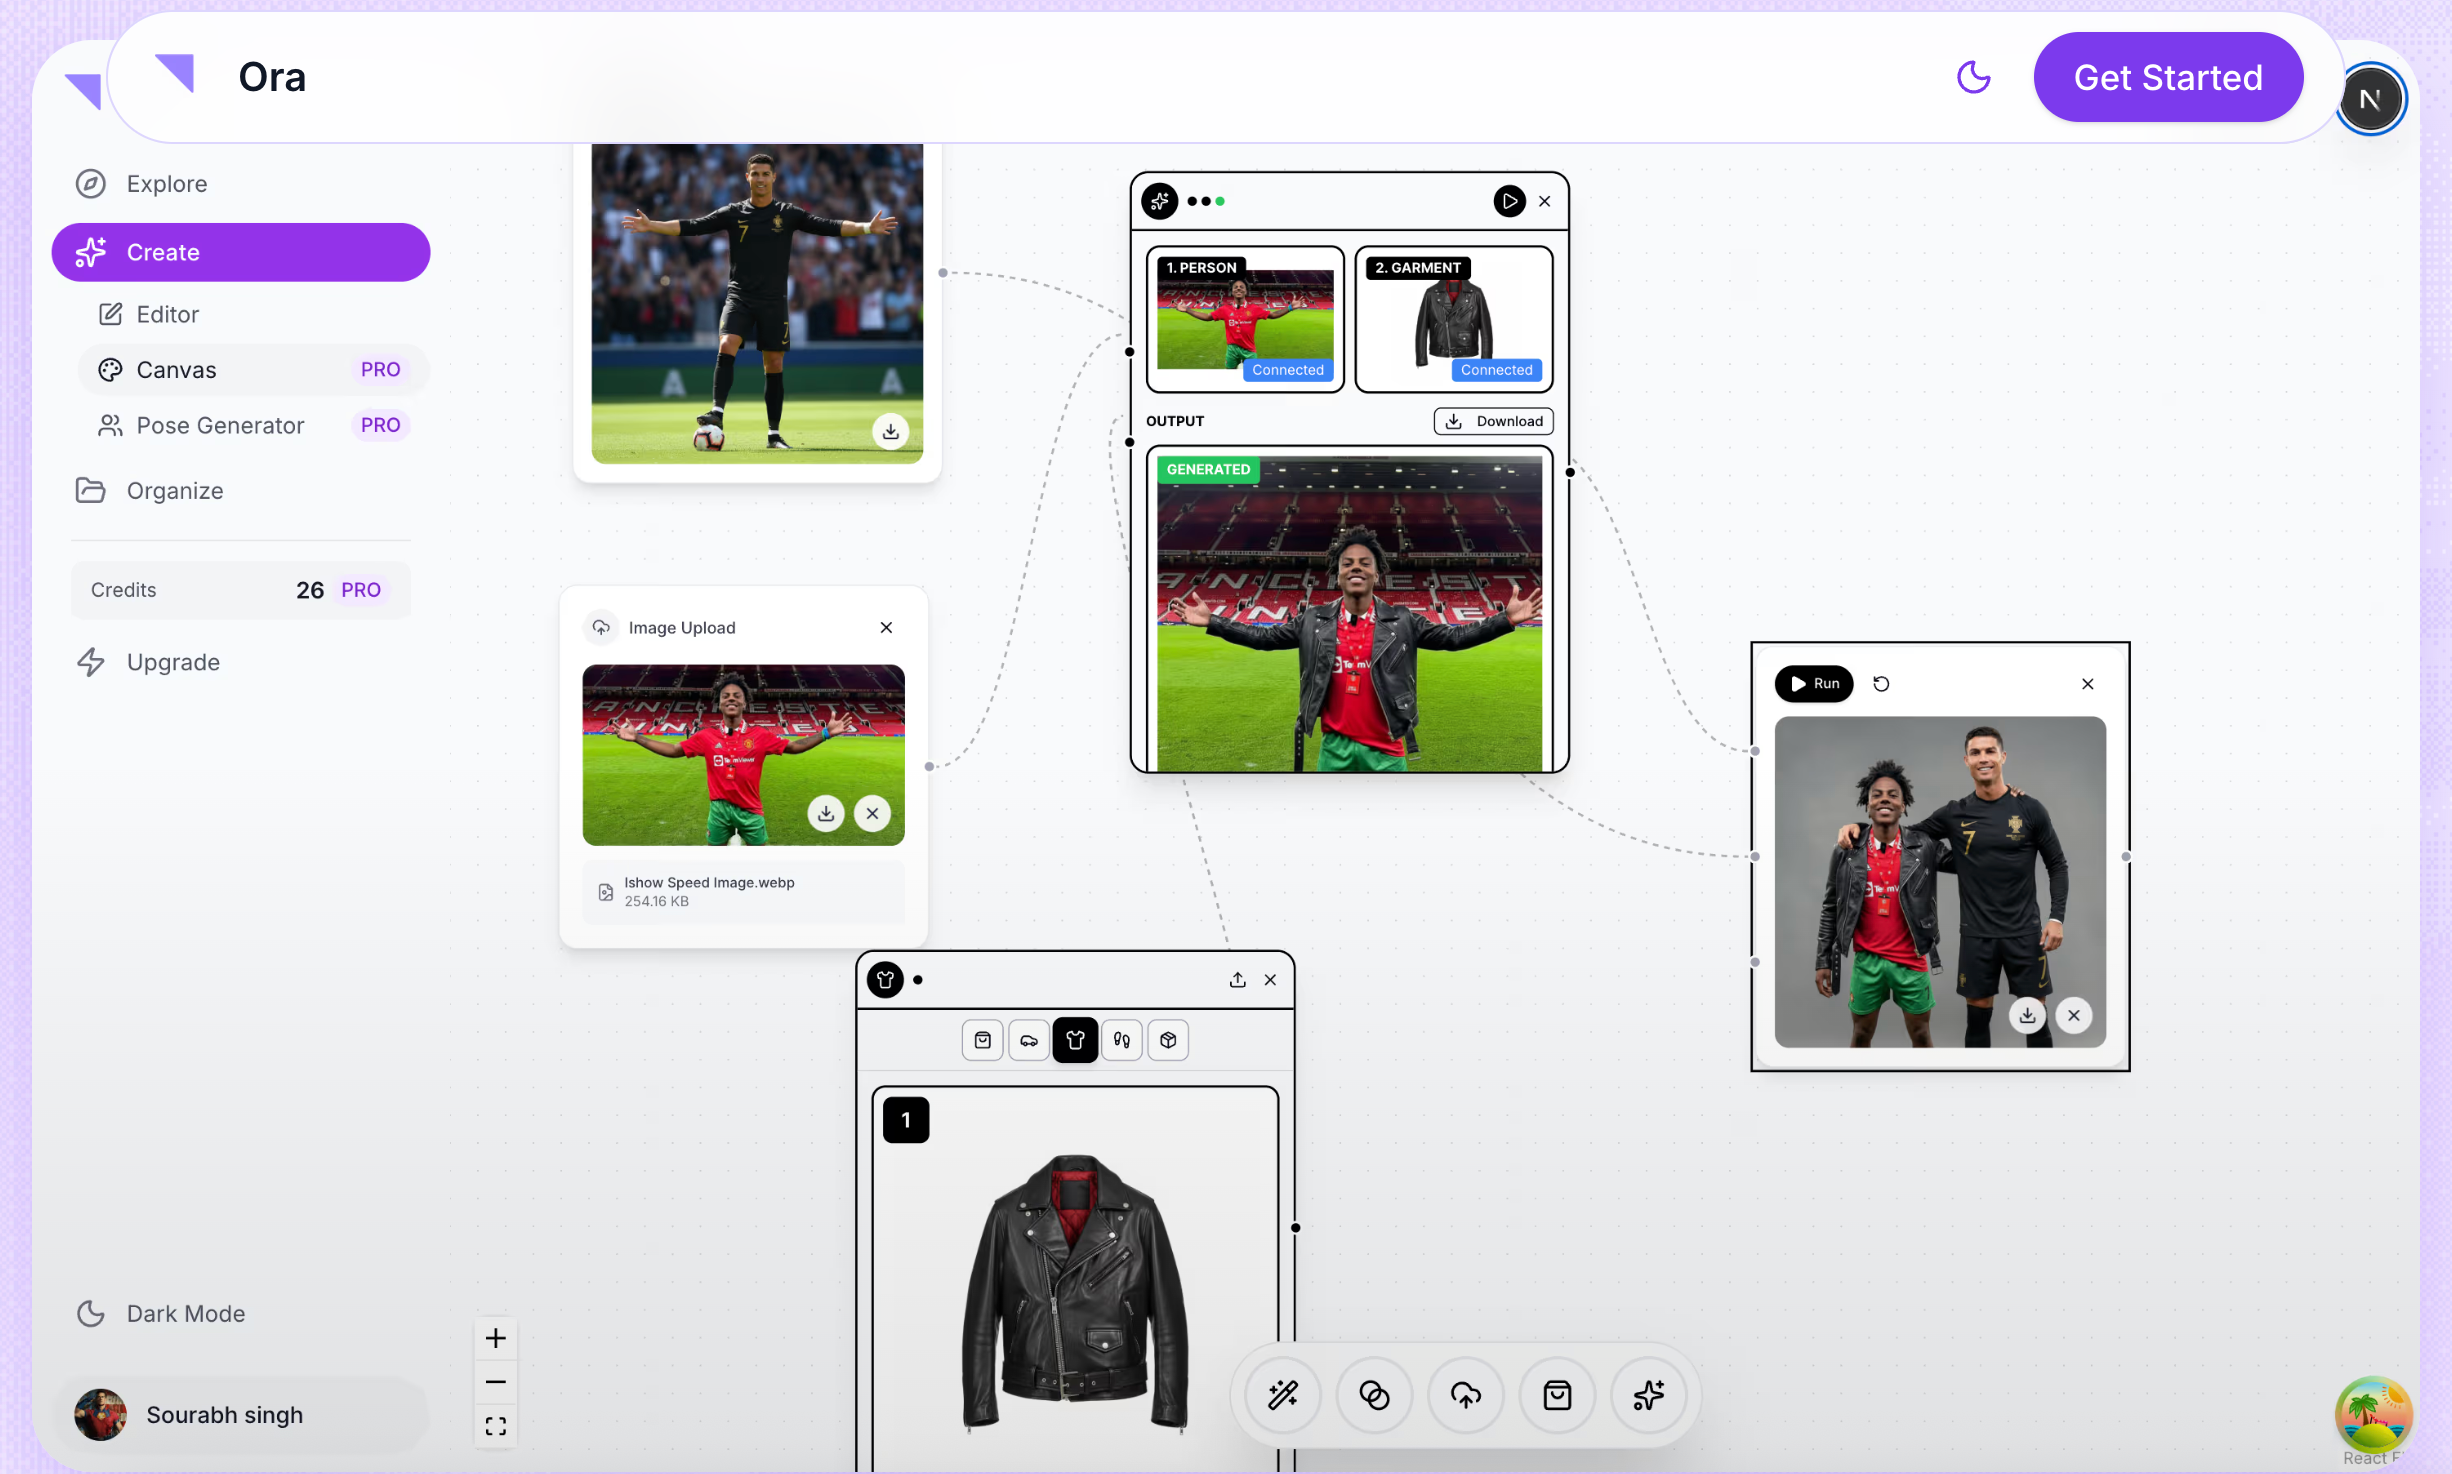Click the shopping bag tool in bottom toolbar
2452x1474 pixels.
(1557, 1395)
